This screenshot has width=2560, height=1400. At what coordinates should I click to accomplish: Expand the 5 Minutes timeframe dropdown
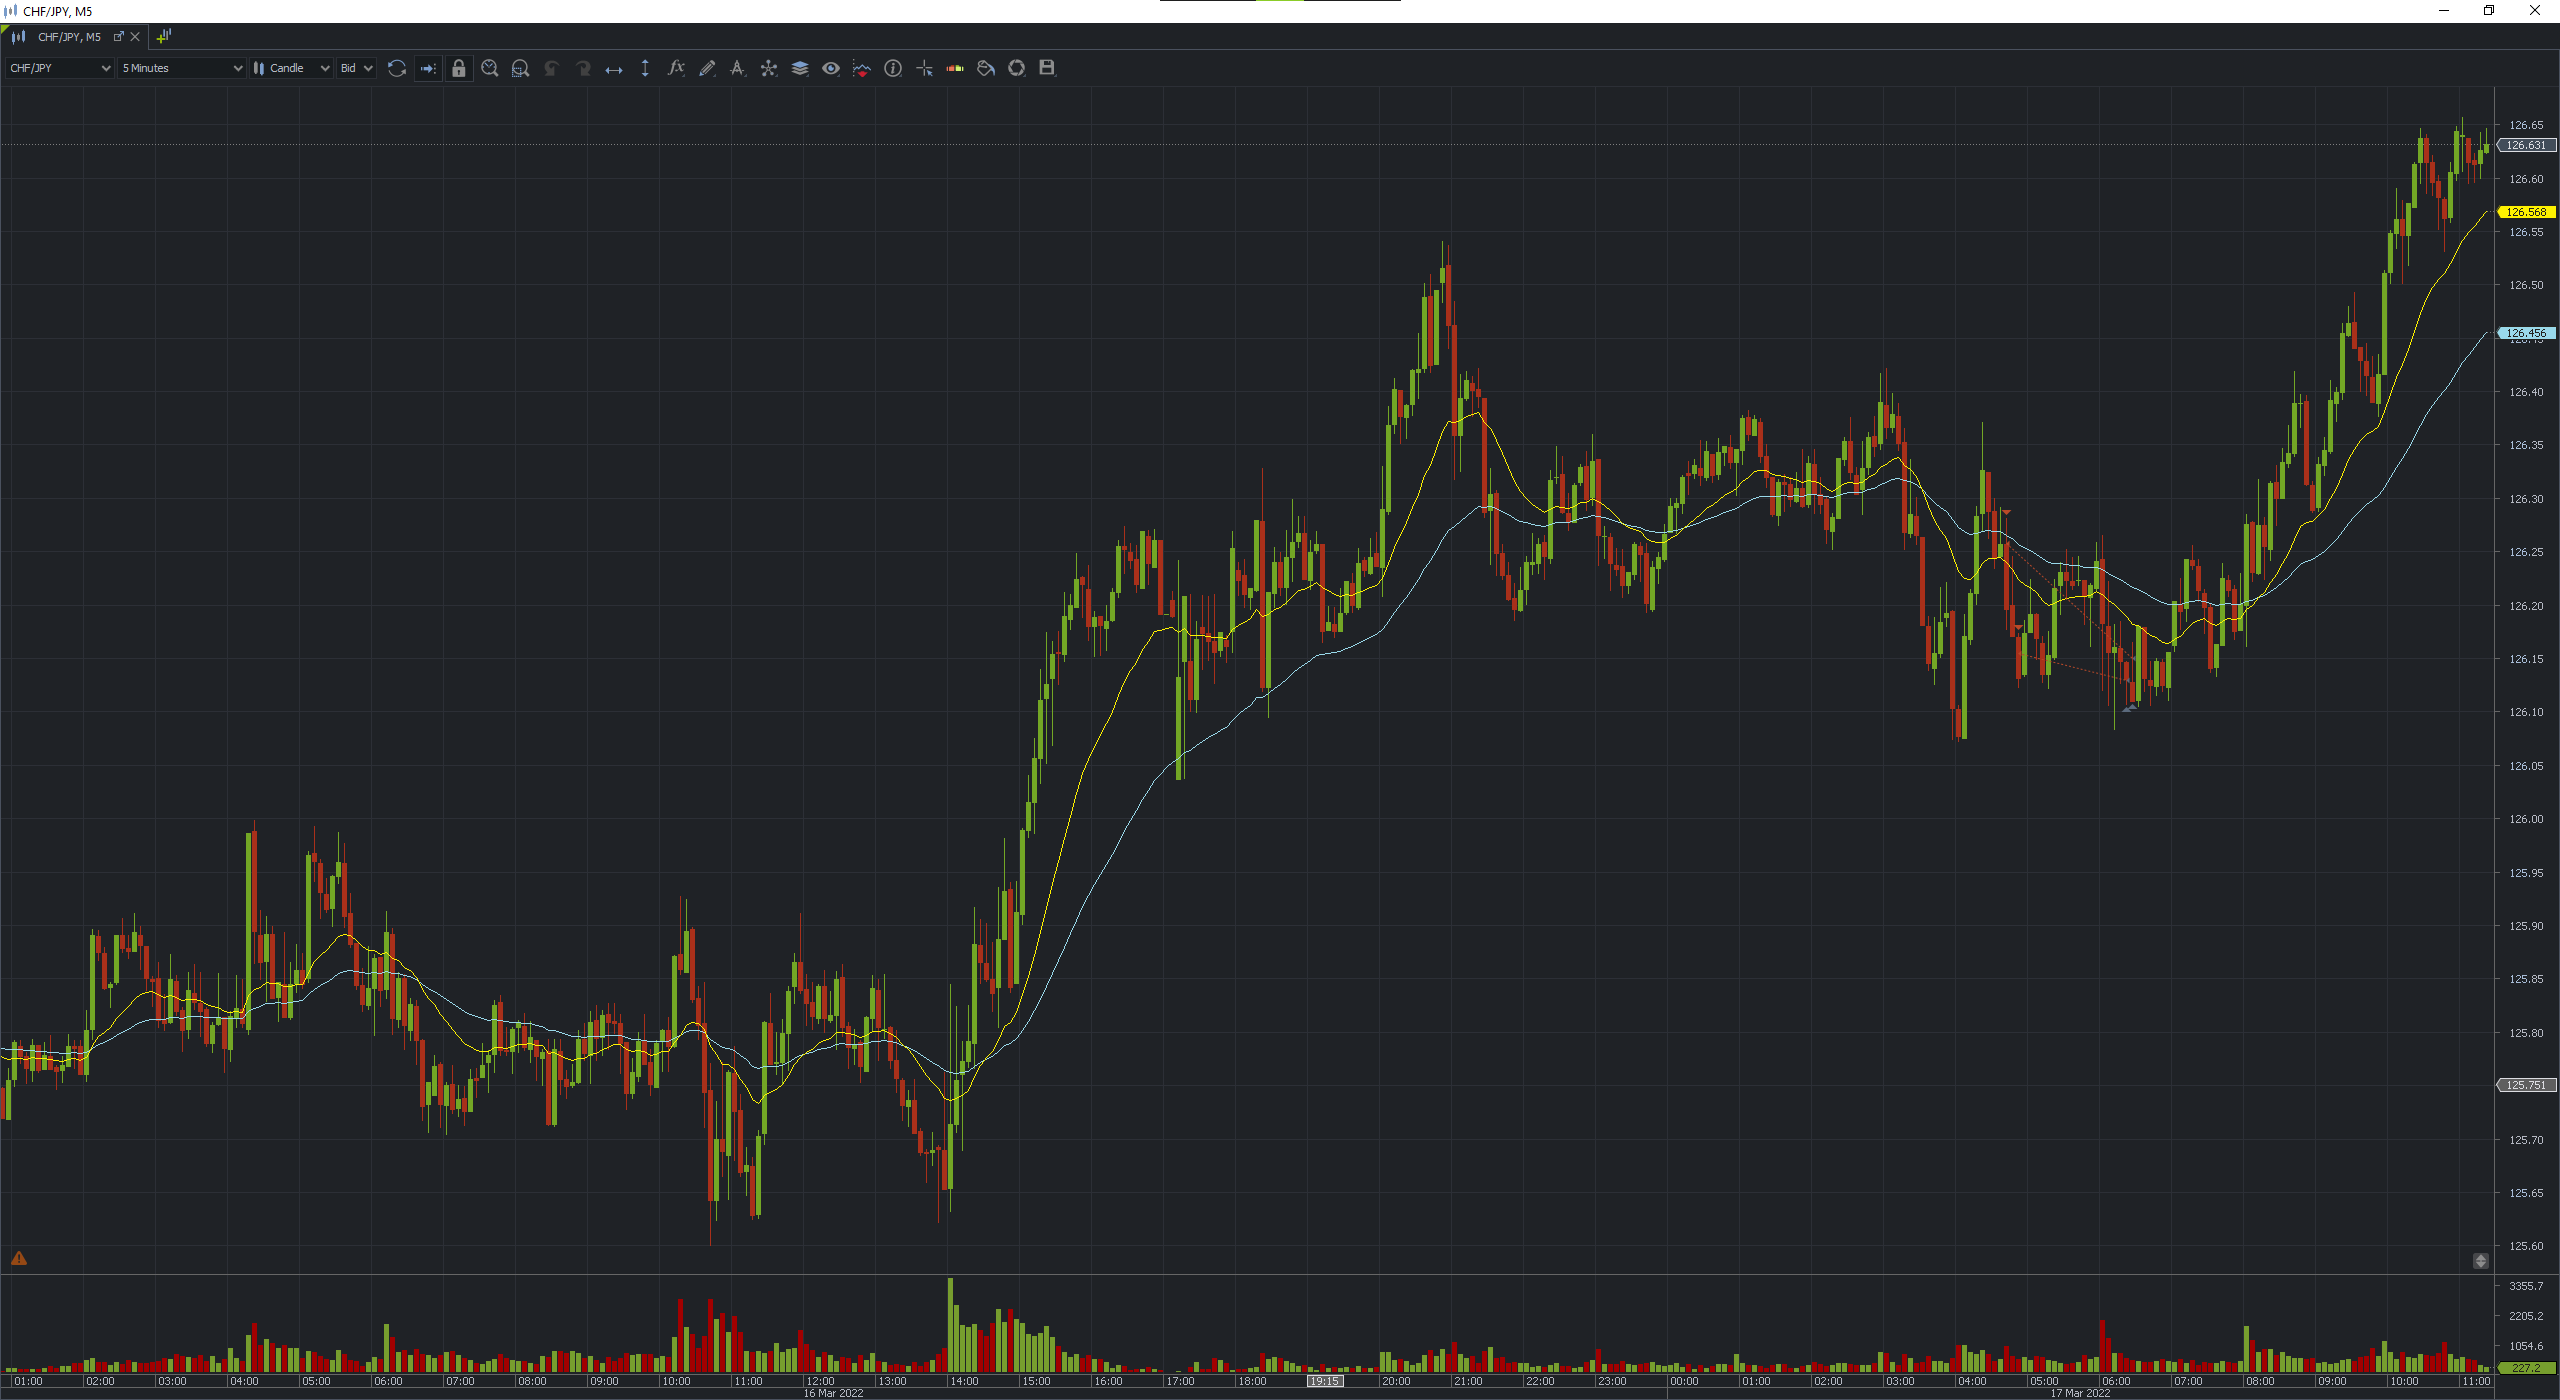182,68
